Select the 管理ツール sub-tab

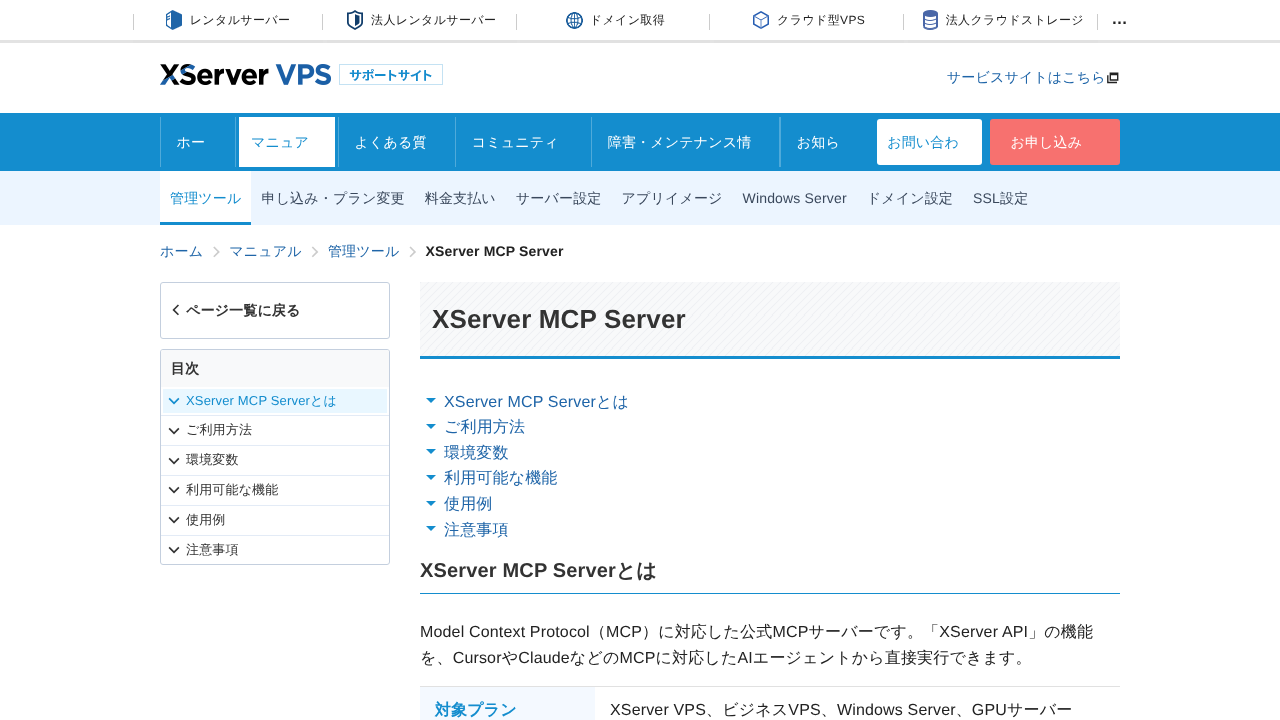[205, 198]
